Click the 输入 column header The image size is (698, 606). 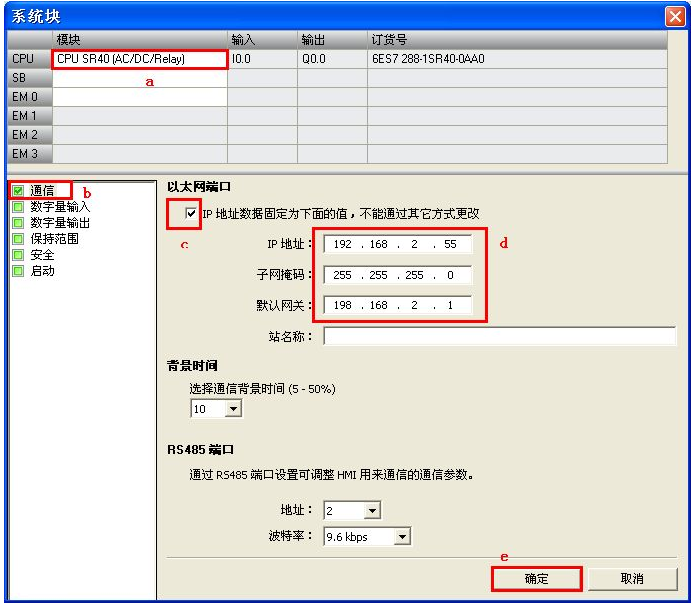[x=262, y=40]
